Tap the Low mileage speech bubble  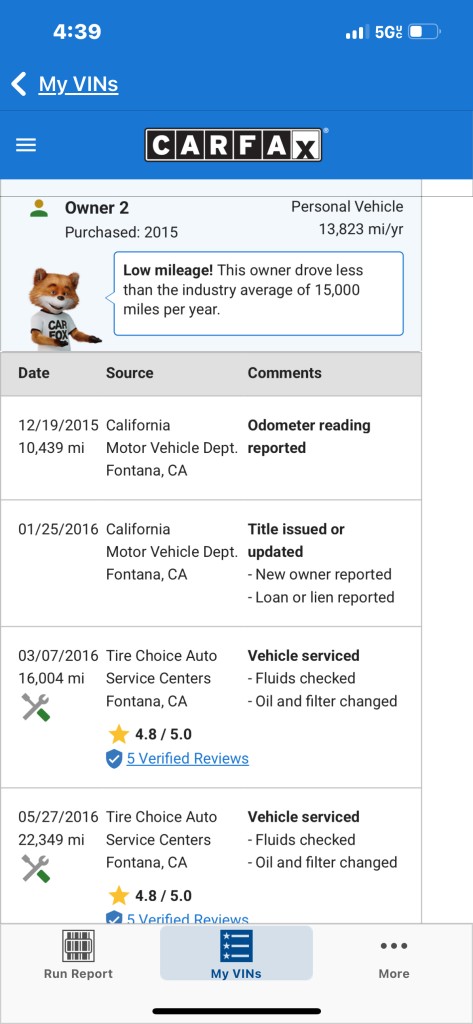pos(259,294)
